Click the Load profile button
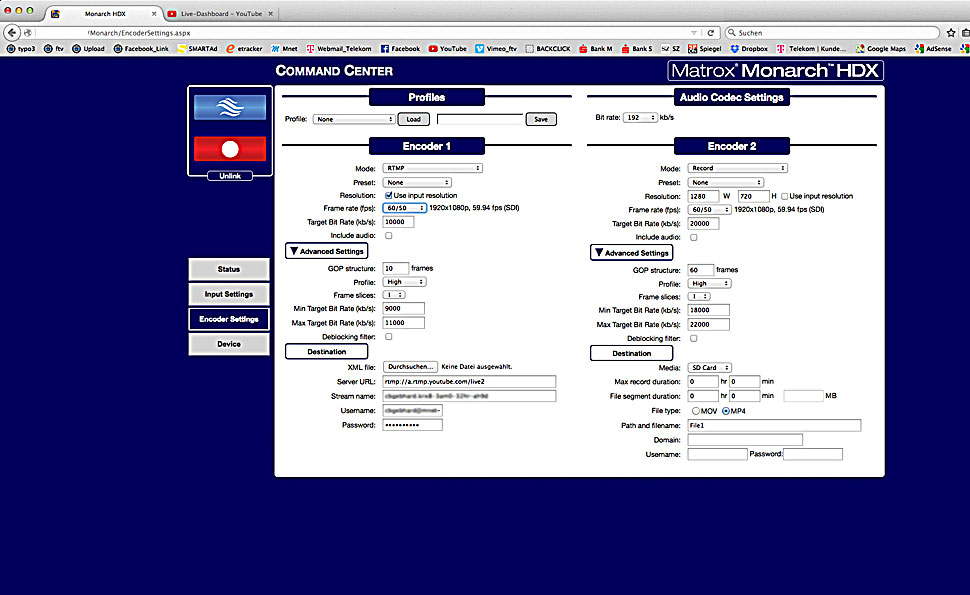 click(x=411, y=119)
